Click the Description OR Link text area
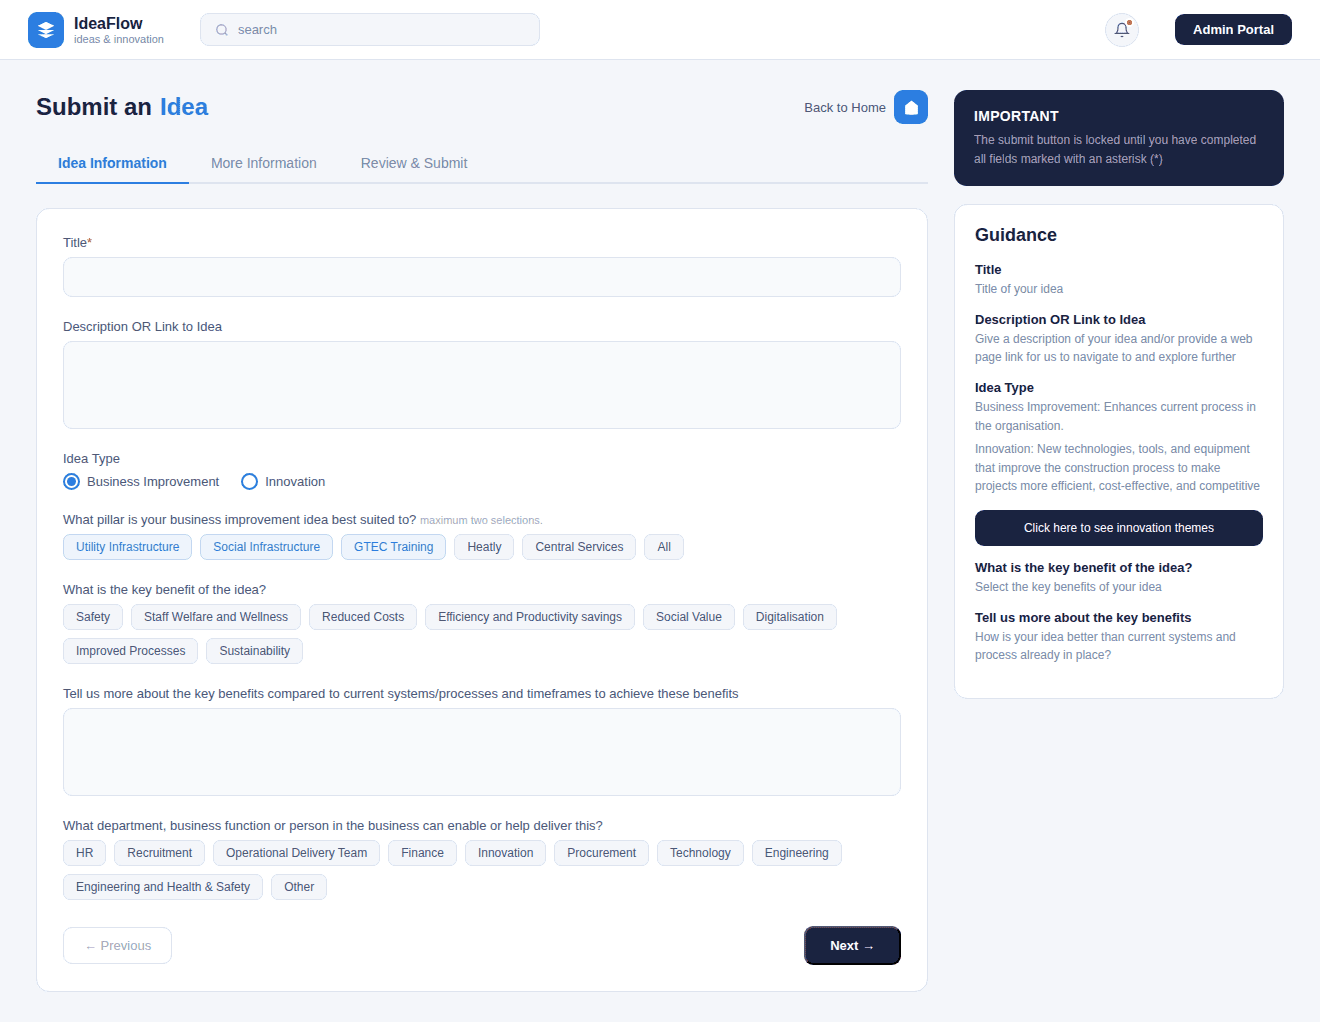This screenshot has height=1022, width=1320. tap(481, 385)
